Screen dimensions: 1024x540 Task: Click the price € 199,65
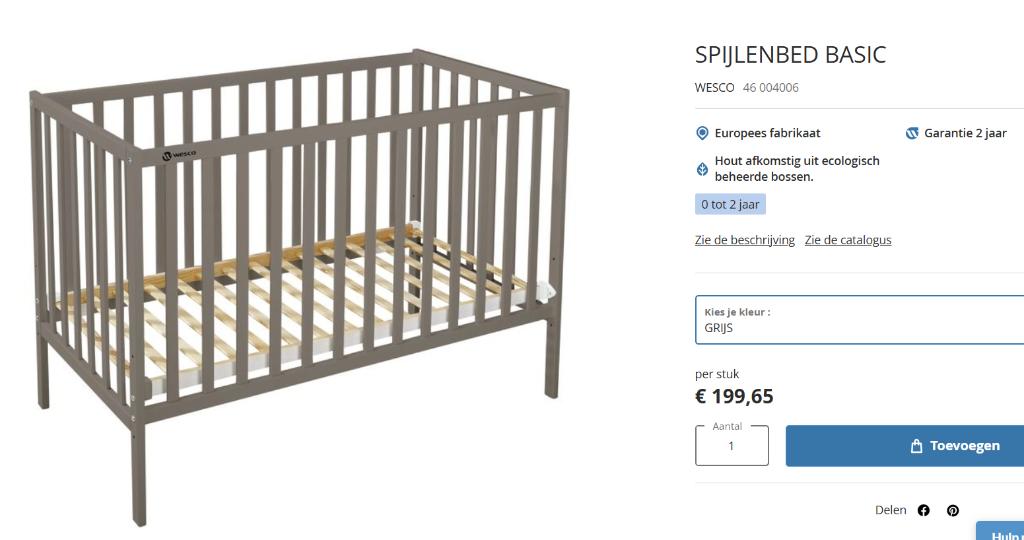(x=734, y=396)
